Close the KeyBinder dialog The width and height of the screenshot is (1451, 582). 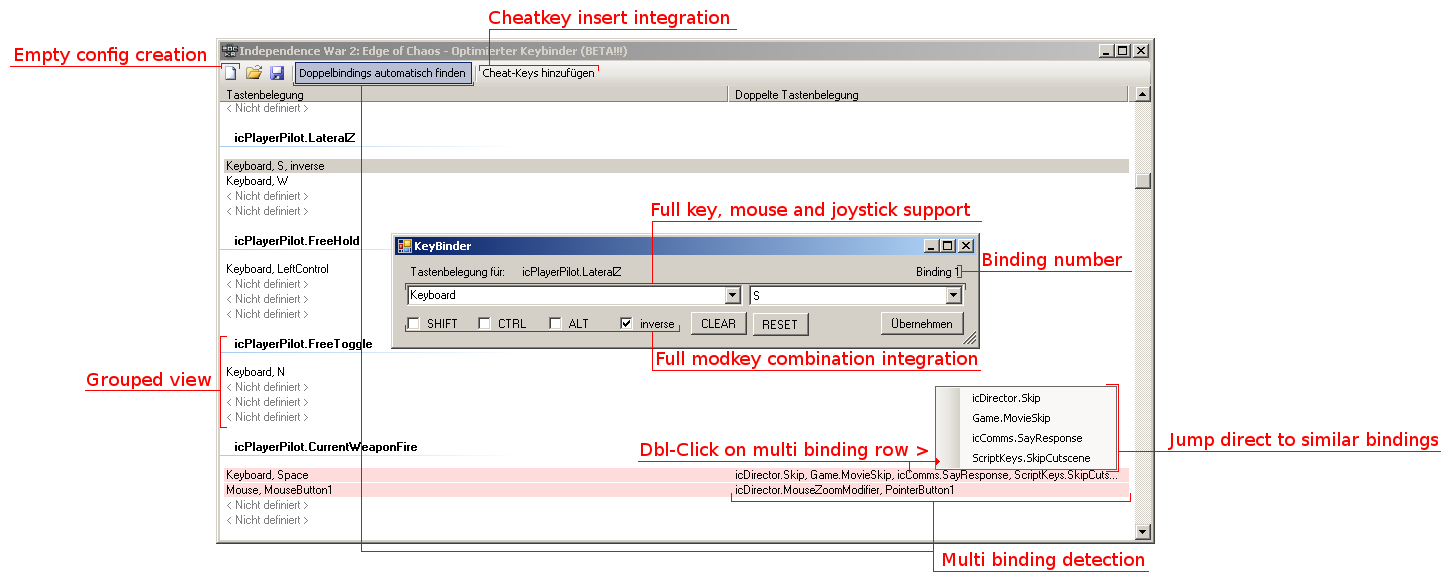966,245
